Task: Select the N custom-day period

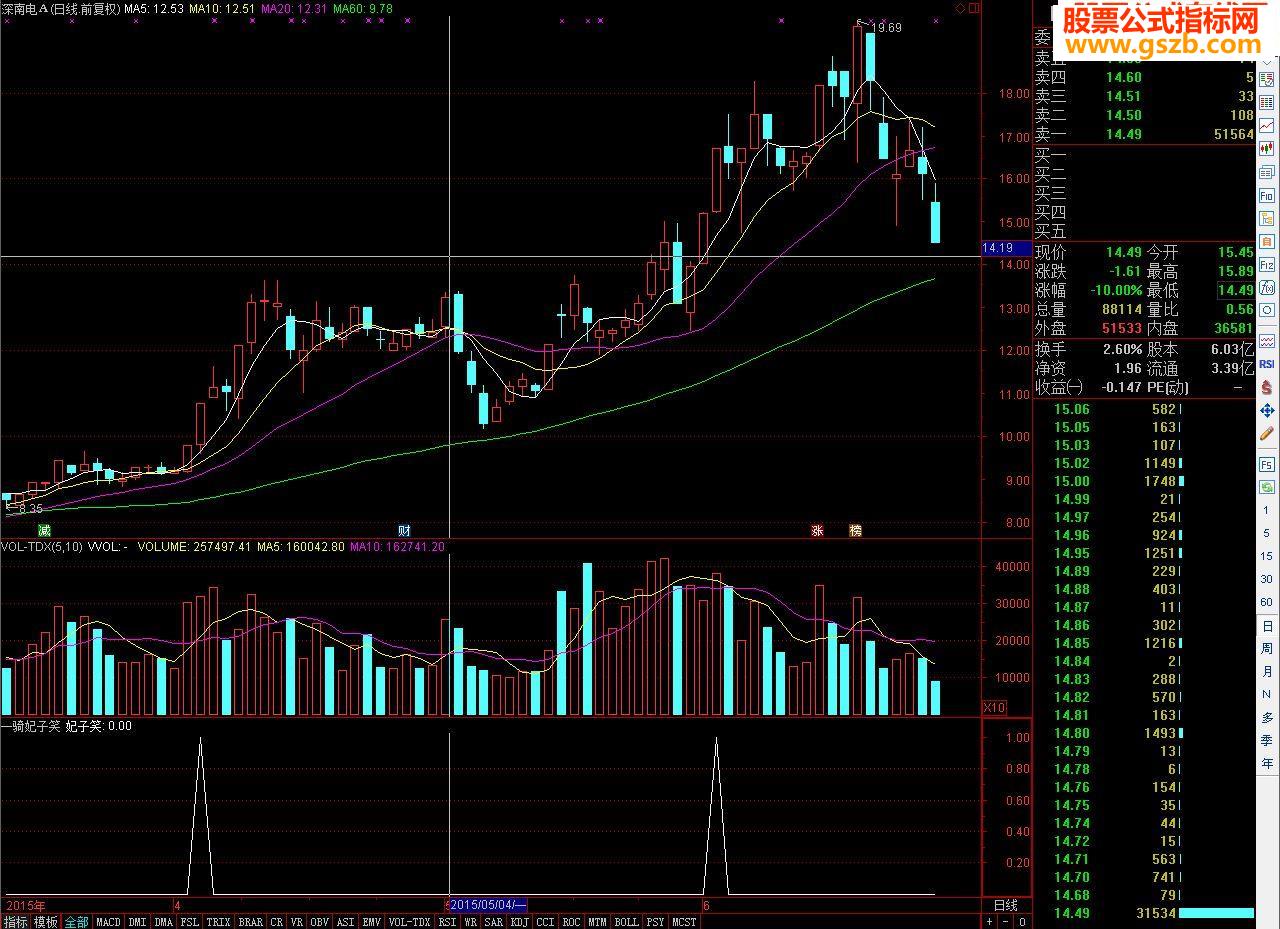Action: (1266, 694)
